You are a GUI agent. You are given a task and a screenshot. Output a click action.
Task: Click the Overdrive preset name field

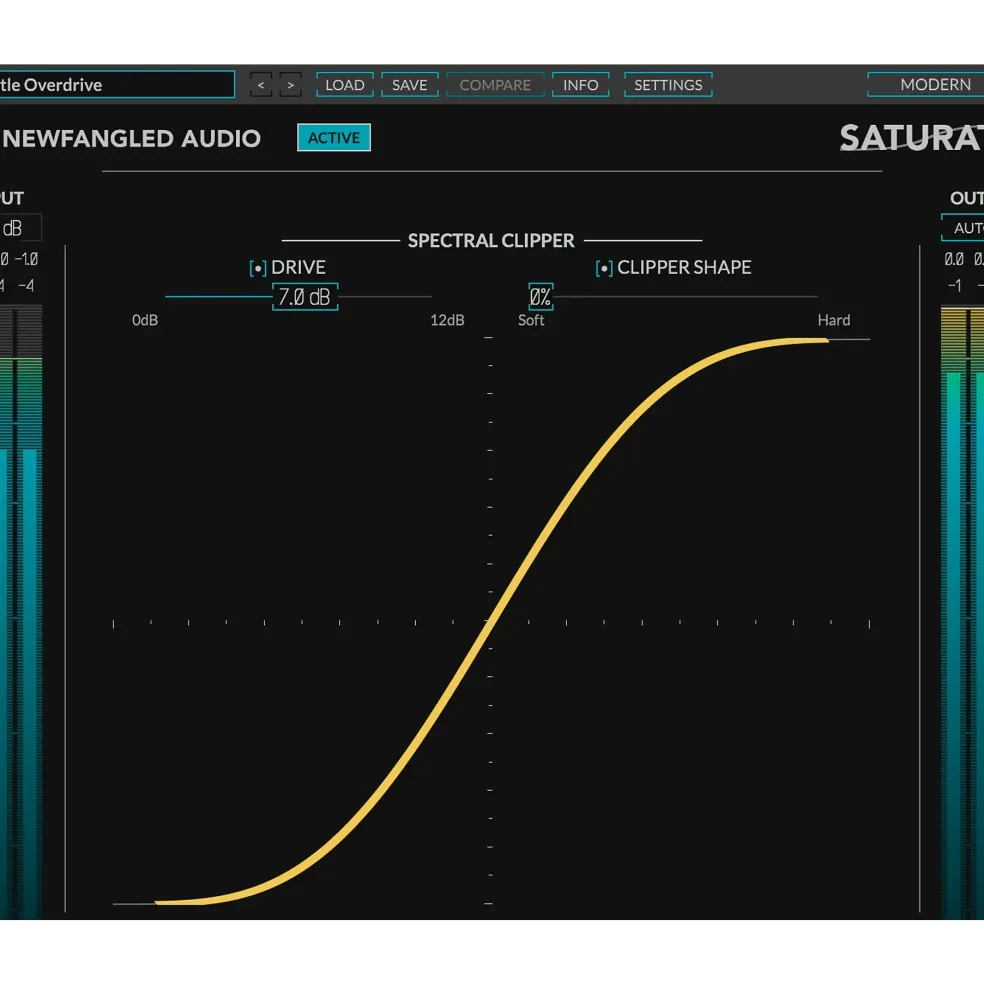117,85
